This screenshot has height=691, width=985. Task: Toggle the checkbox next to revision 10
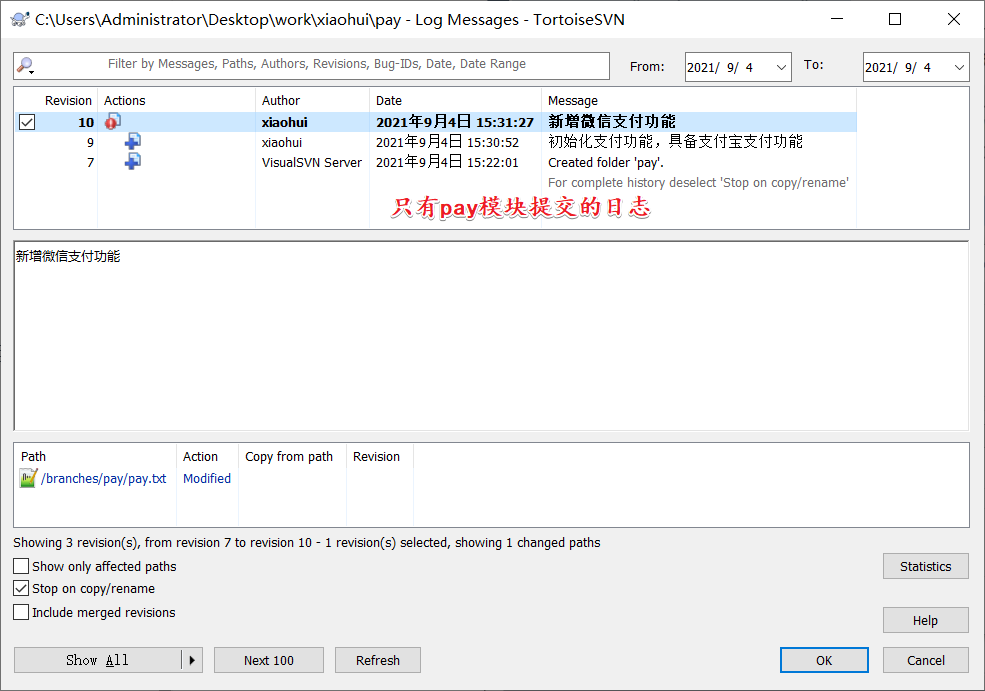26,122
